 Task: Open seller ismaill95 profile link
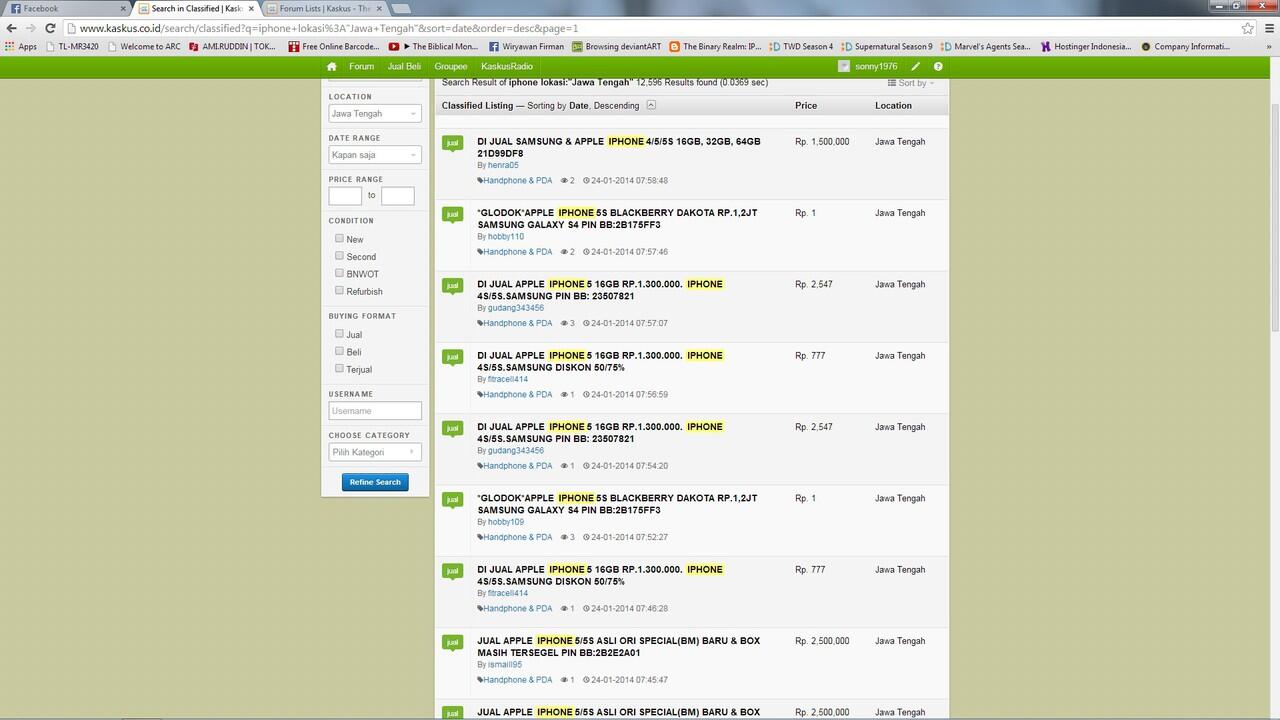tap(505, 664)
